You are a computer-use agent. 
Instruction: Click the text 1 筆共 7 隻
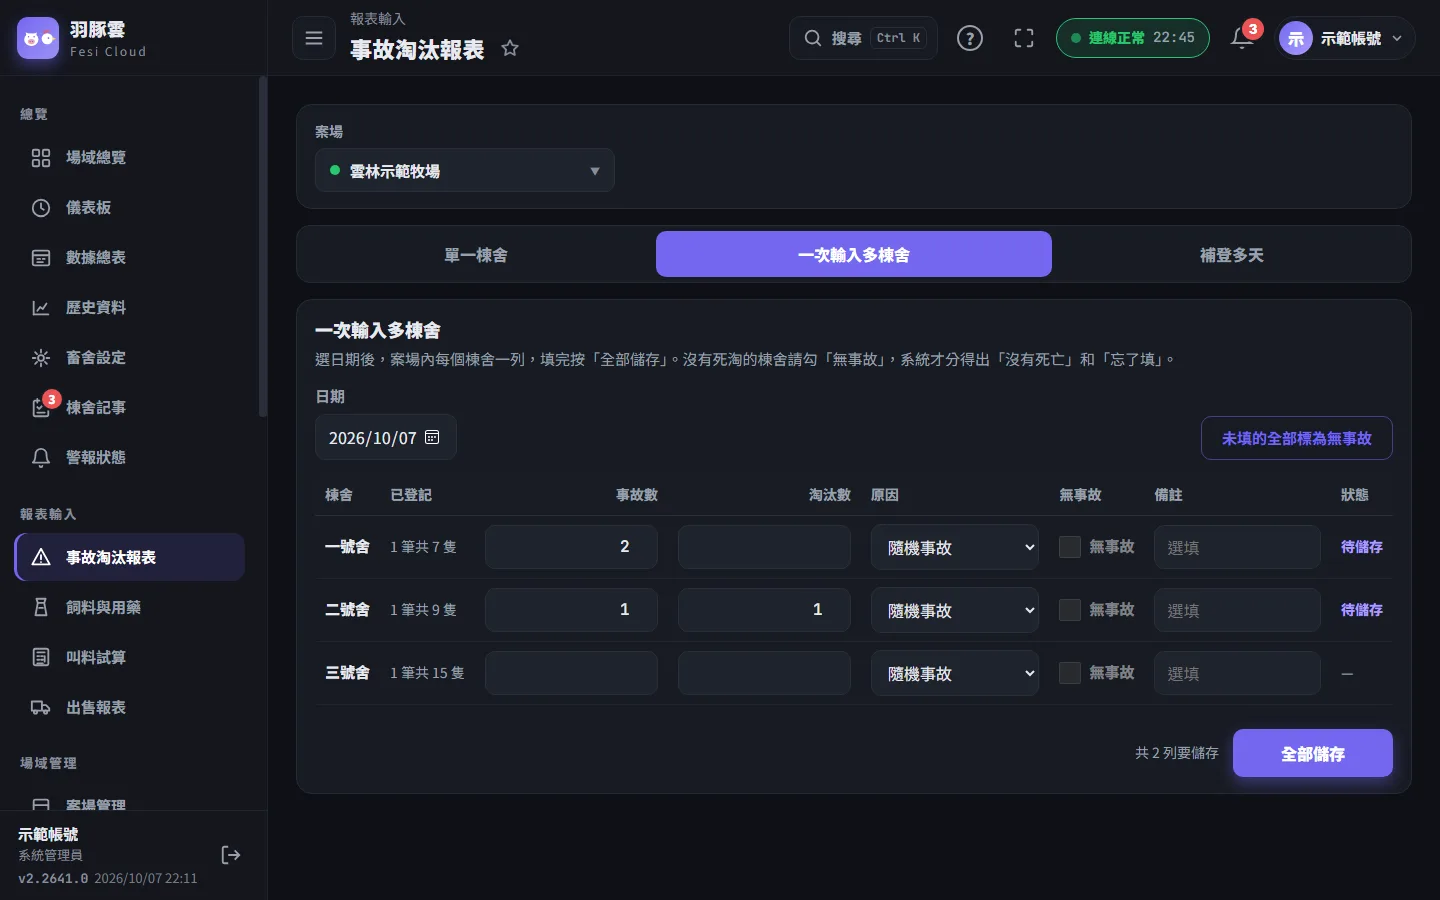coord(423,547)
